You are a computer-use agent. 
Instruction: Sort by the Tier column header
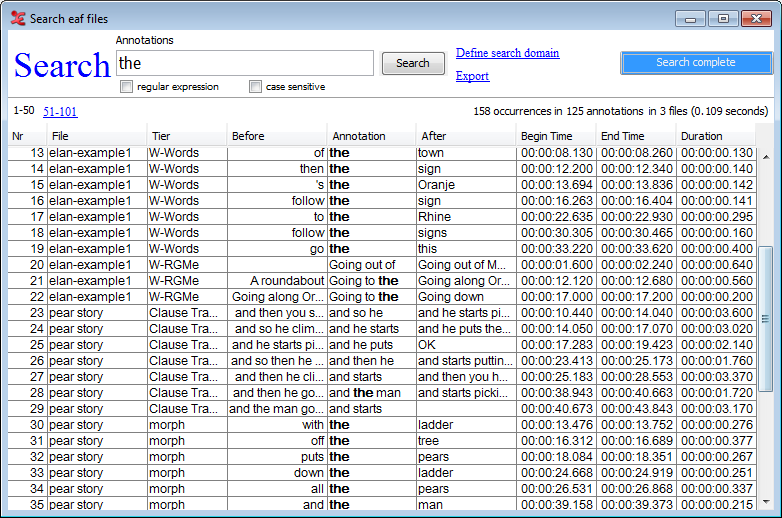click(x=187, y=136)
